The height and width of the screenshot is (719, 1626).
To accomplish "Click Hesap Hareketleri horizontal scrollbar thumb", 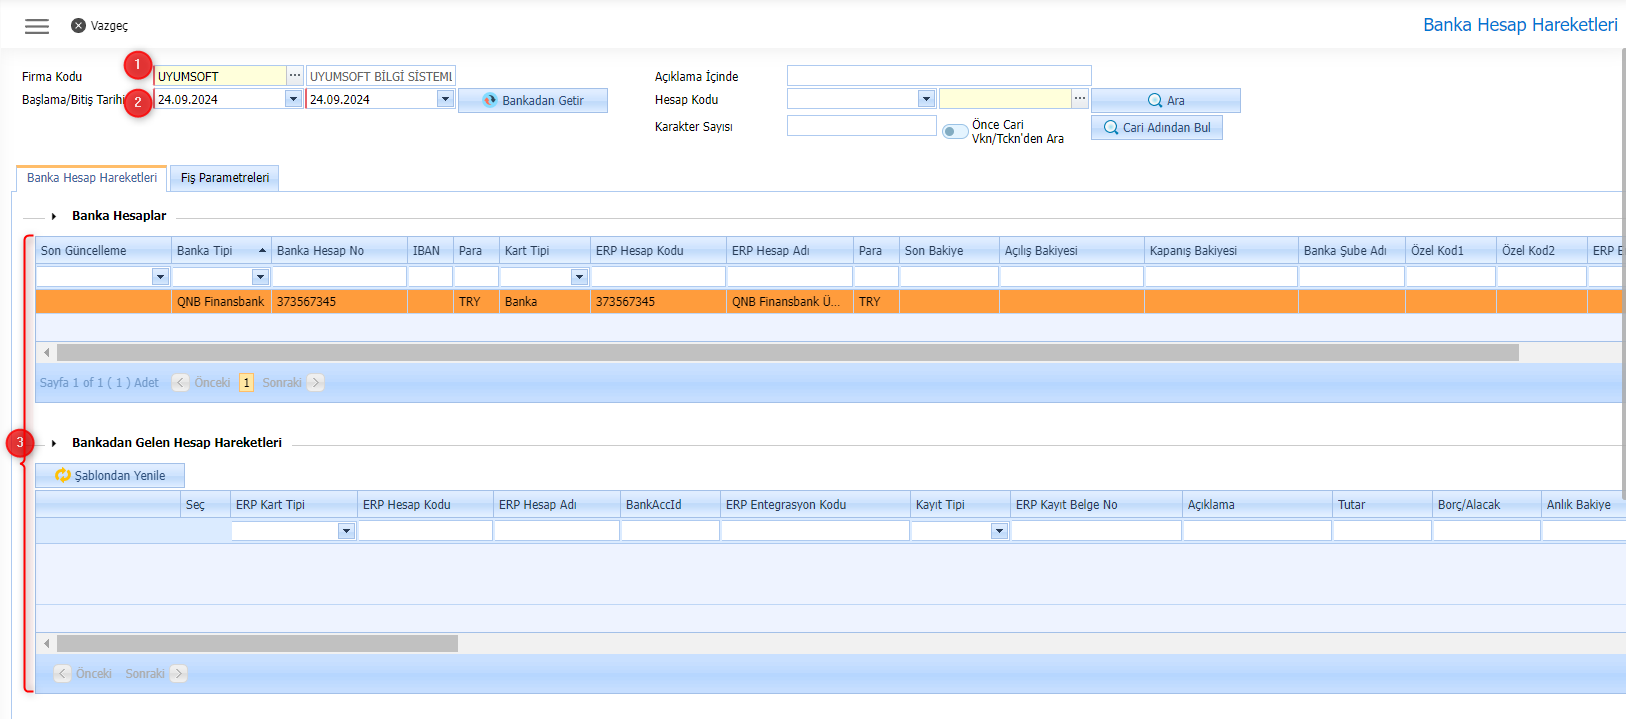I will [x=257, y=644].
